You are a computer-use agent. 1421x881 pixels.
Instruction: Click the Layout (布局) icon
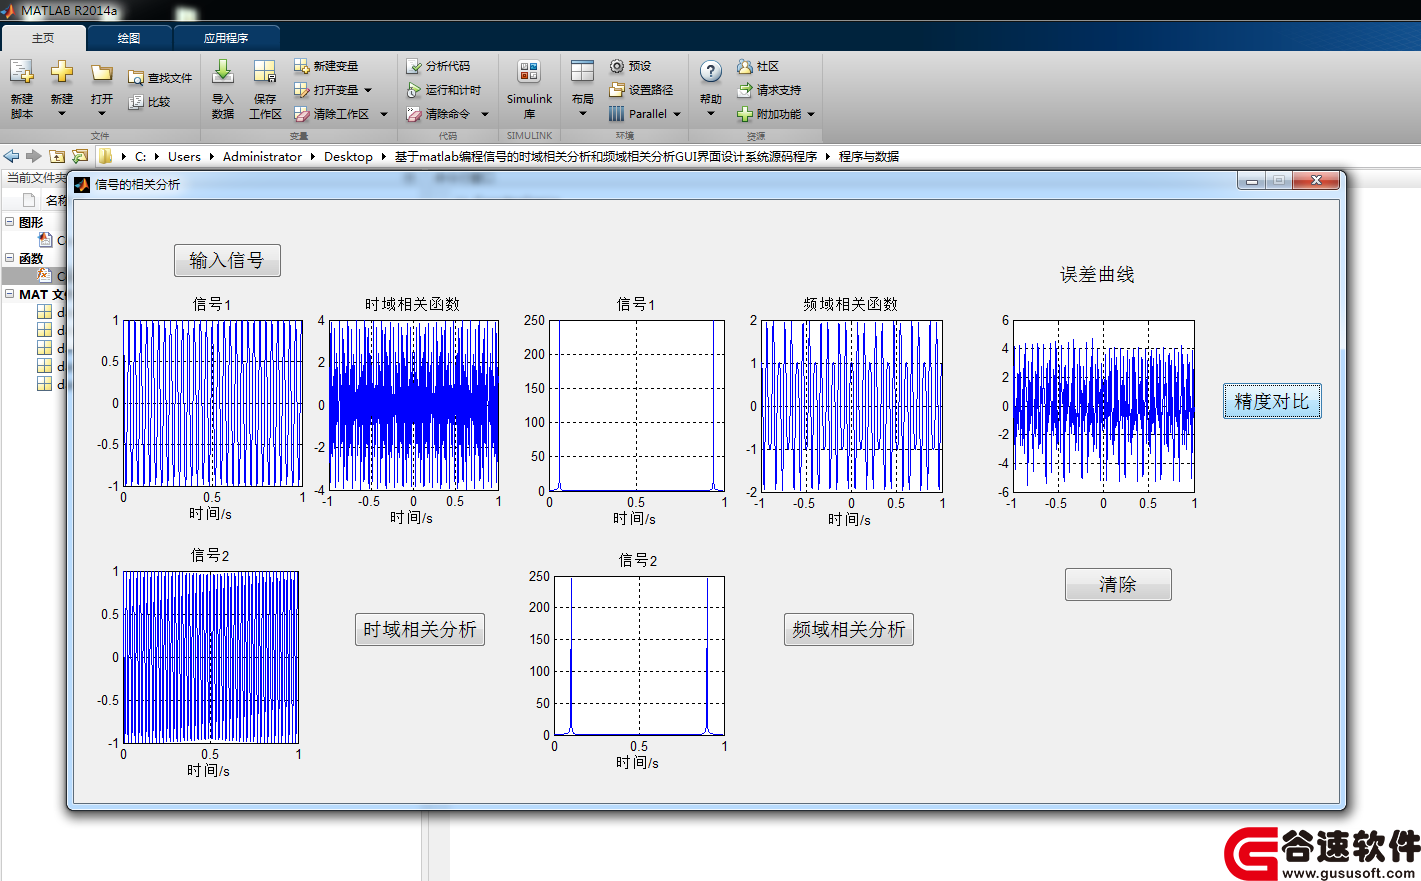pyautogui.click(x=582, y=72)
